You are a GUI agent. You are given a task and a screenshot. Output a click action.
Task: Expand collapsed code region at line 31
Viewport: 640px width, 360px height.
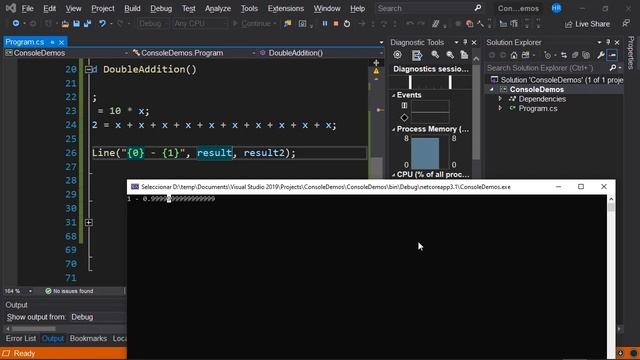click(x=89, y=222)
